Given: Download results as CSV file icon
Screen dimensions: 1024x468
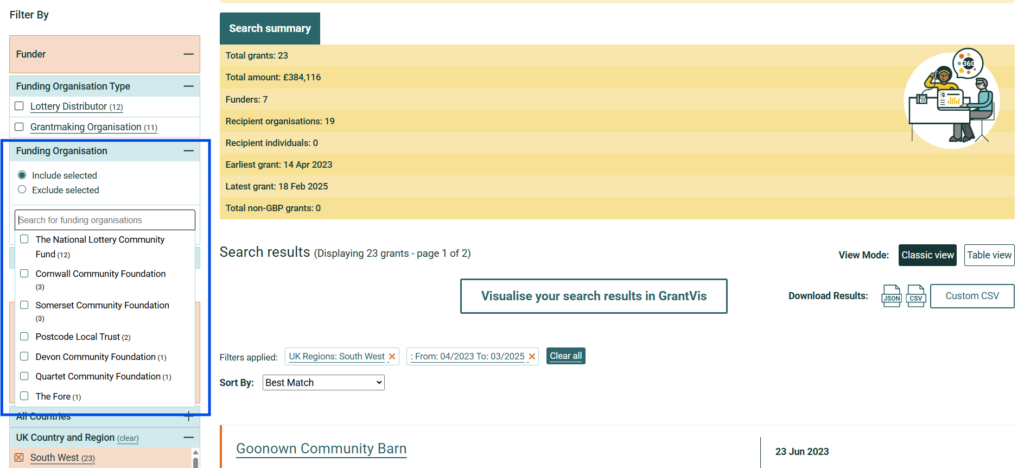Looking at the screenshot, I should (x=915, y=297).
